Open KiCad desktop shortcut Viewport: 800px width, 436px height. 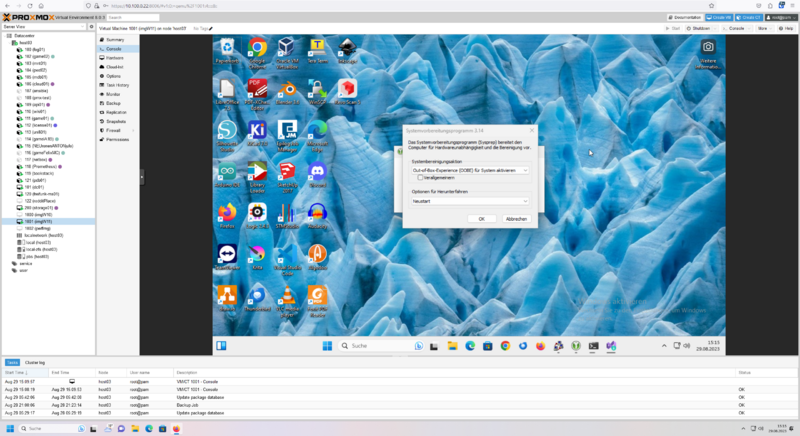pos(257,134)
